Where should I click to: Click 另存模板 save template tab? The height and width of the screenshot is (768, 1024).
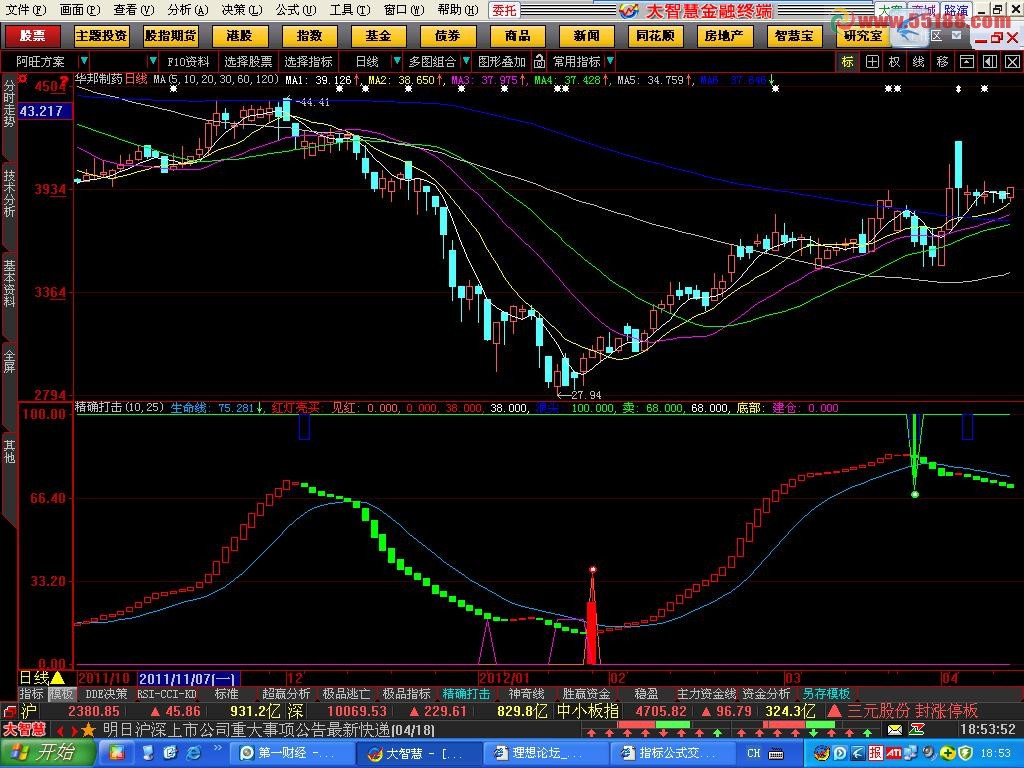click(826, 694)
